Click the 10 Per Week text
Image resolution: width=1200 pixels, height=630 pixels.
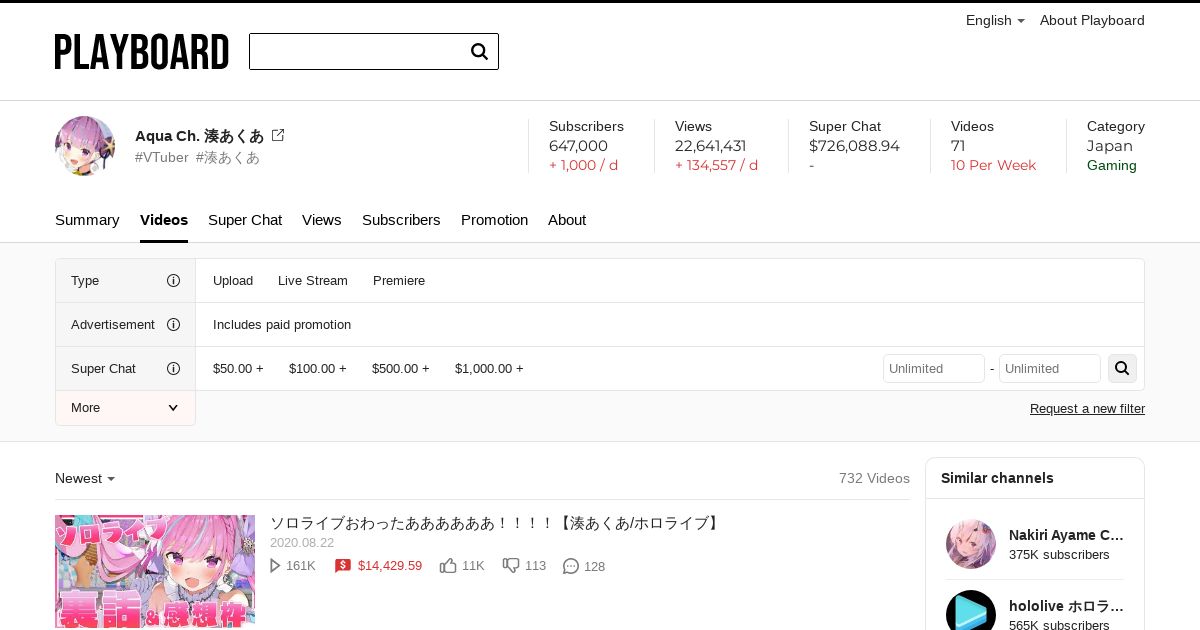(993, 166)
